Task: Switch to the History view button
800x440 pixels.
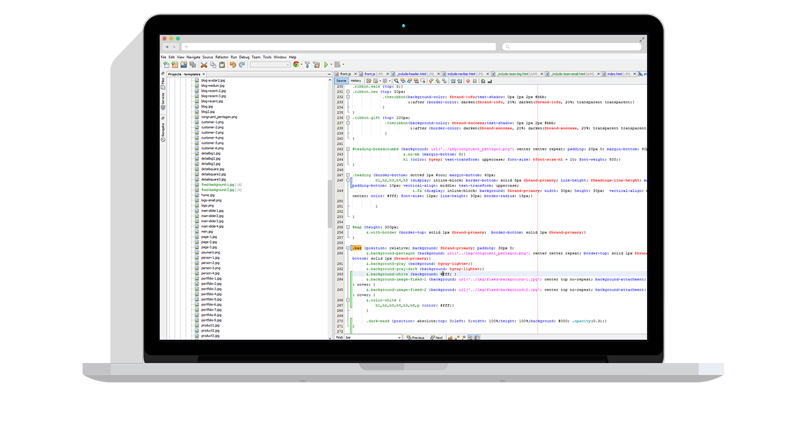Action: click(358, 80)
